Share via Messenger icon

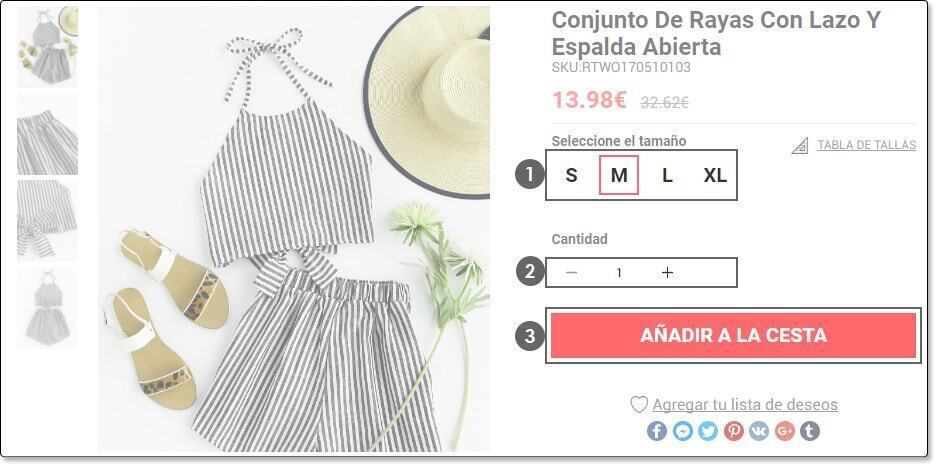tap(683, 431)
